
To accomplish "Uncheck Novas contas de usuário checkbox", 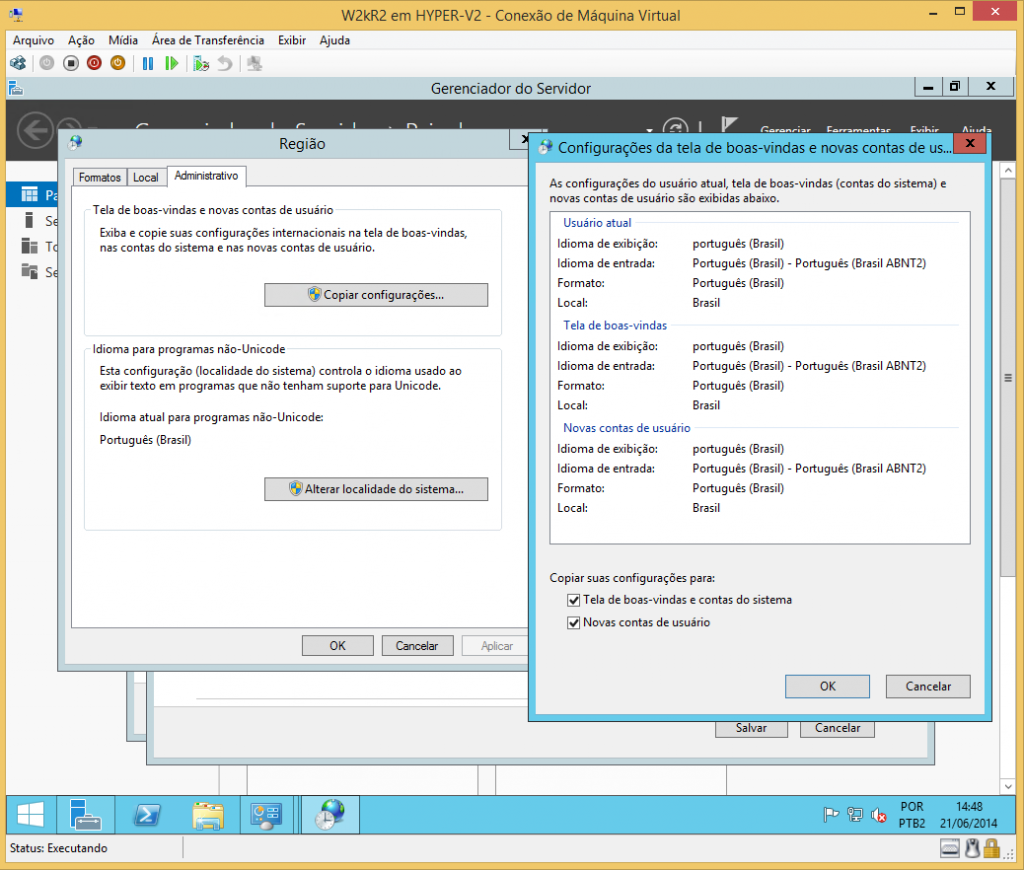I will click(x=574, y=622).
